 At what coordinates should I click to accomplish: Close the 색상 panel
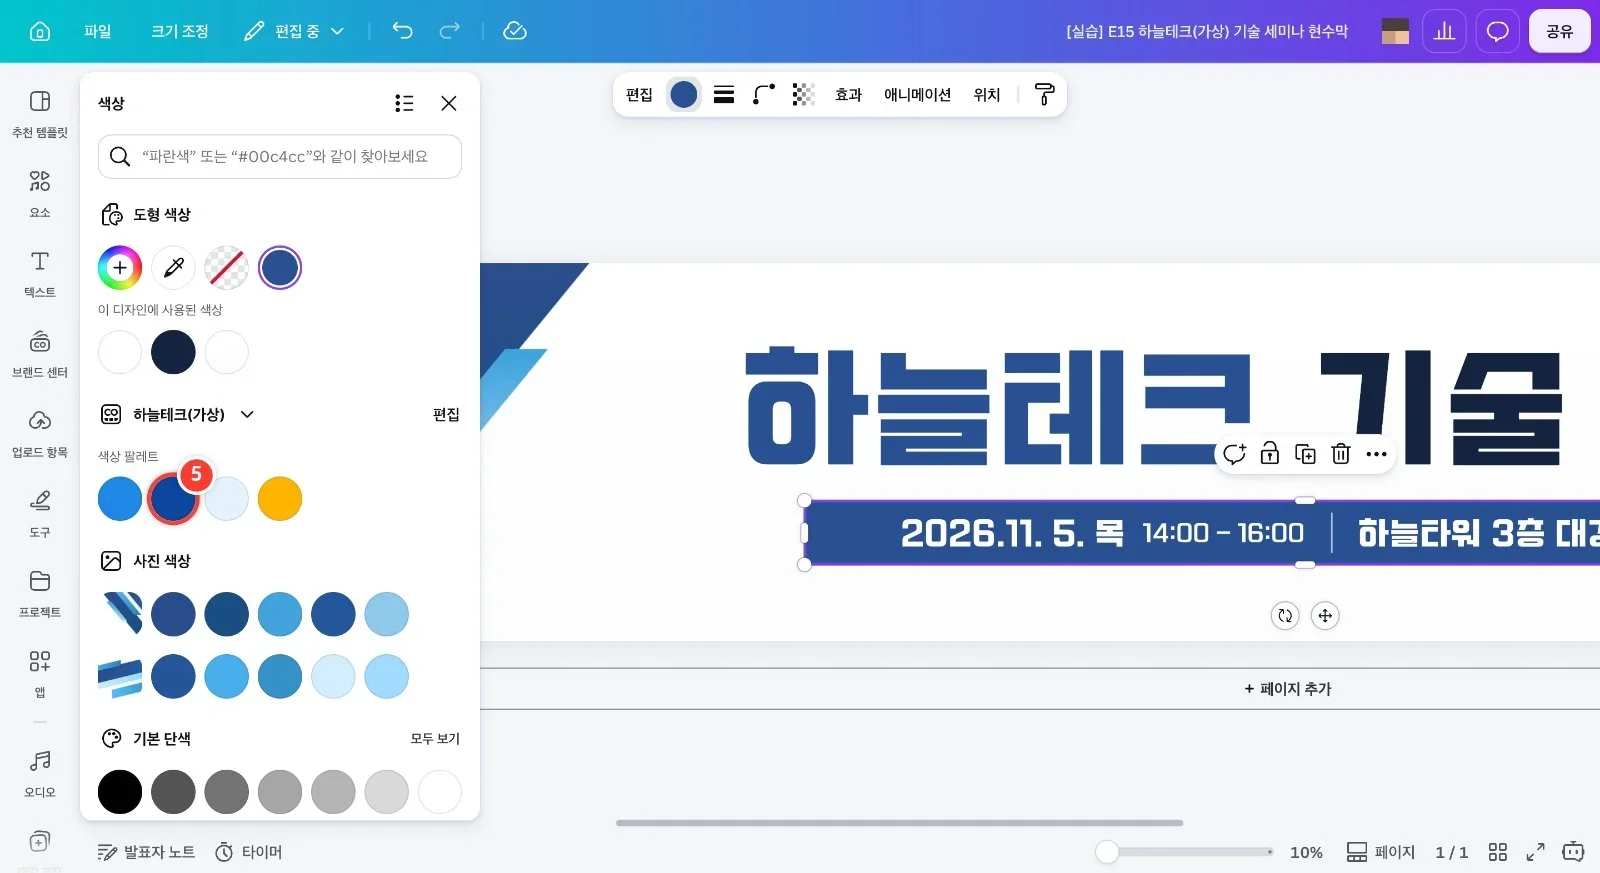tap(449, 103)
